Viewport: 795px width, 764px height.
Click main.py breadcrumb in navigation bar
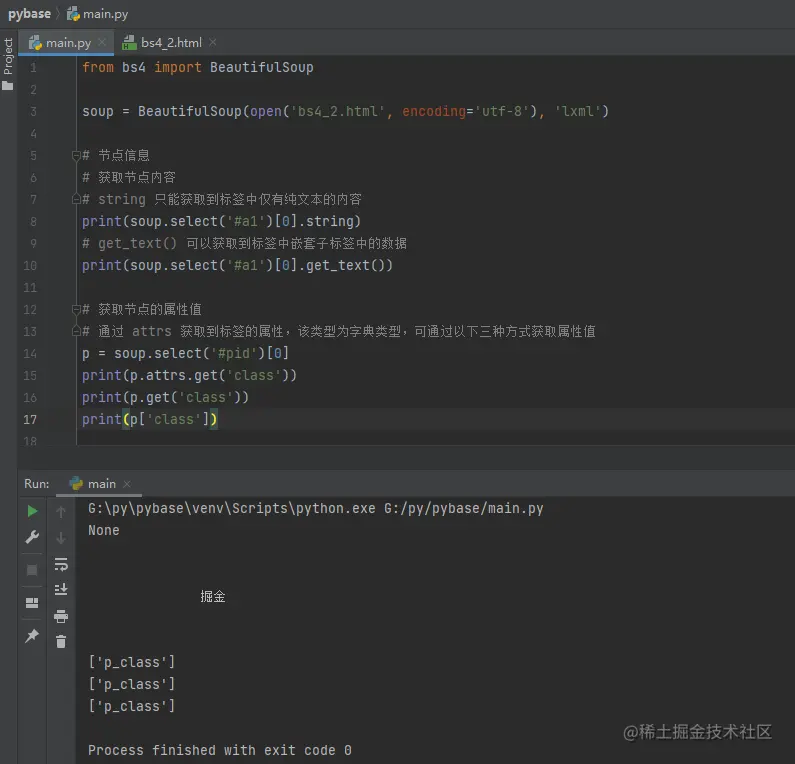[x=98, y=14]
